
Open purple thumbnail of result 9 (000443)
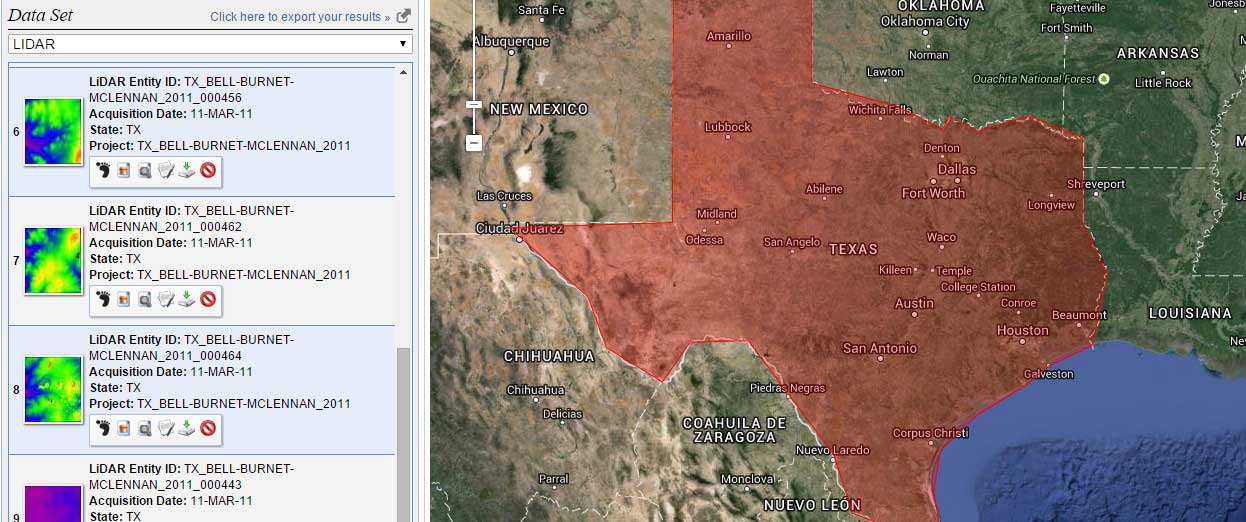(x=53, y=503)
